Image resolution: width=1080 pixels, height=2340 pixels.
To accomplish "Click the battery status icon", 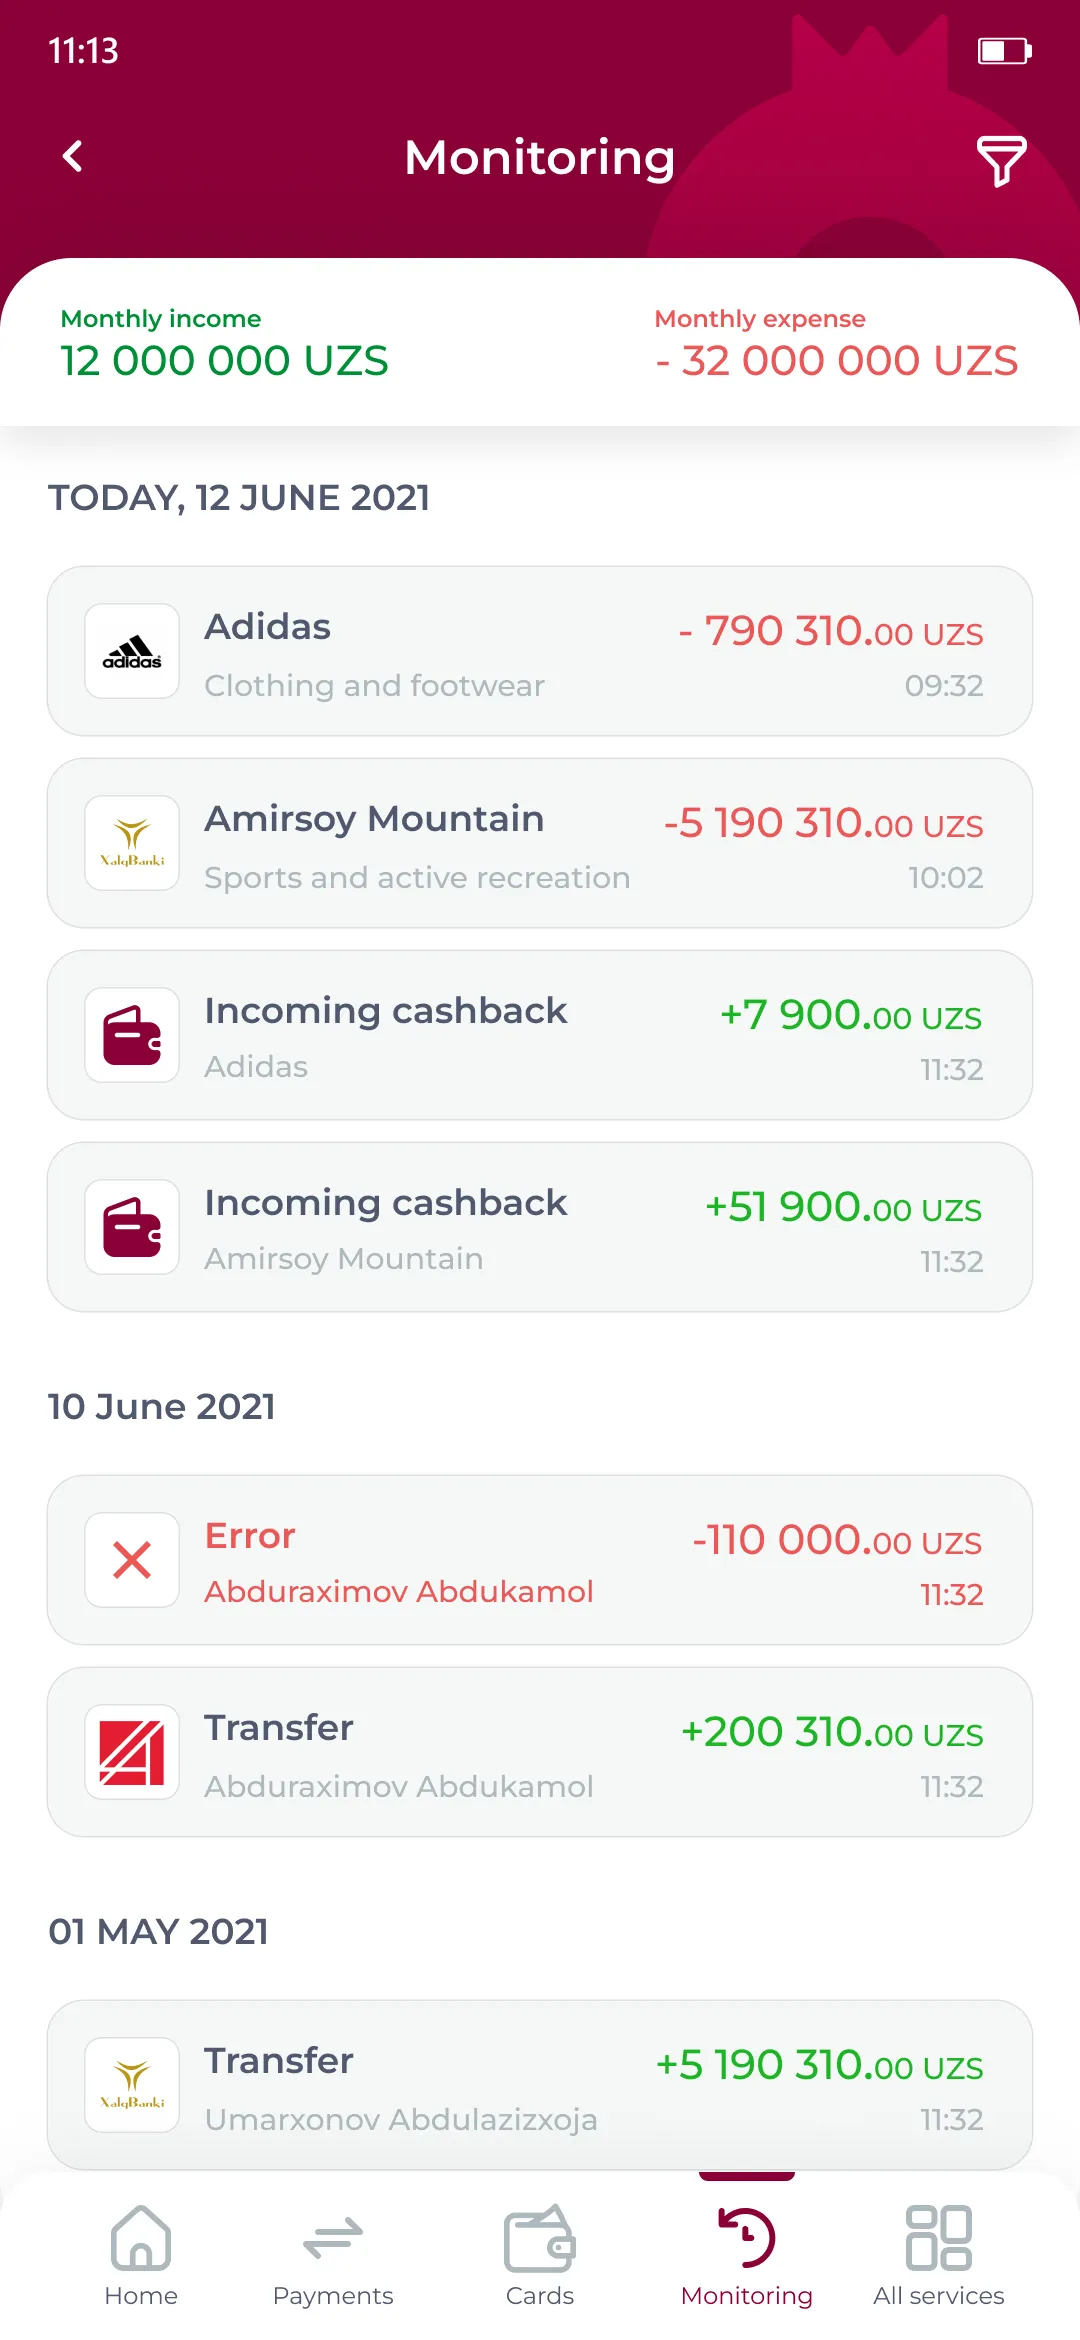I will pos(1004,51).
